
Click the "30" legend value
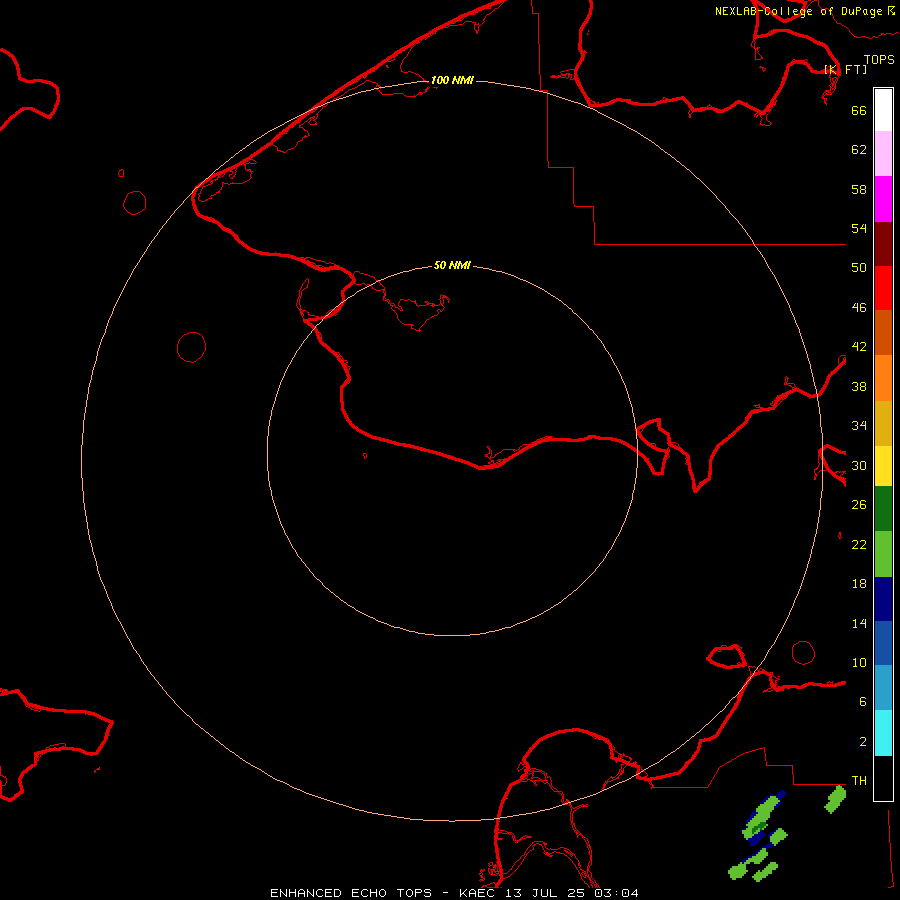click(x=859, y=465)
